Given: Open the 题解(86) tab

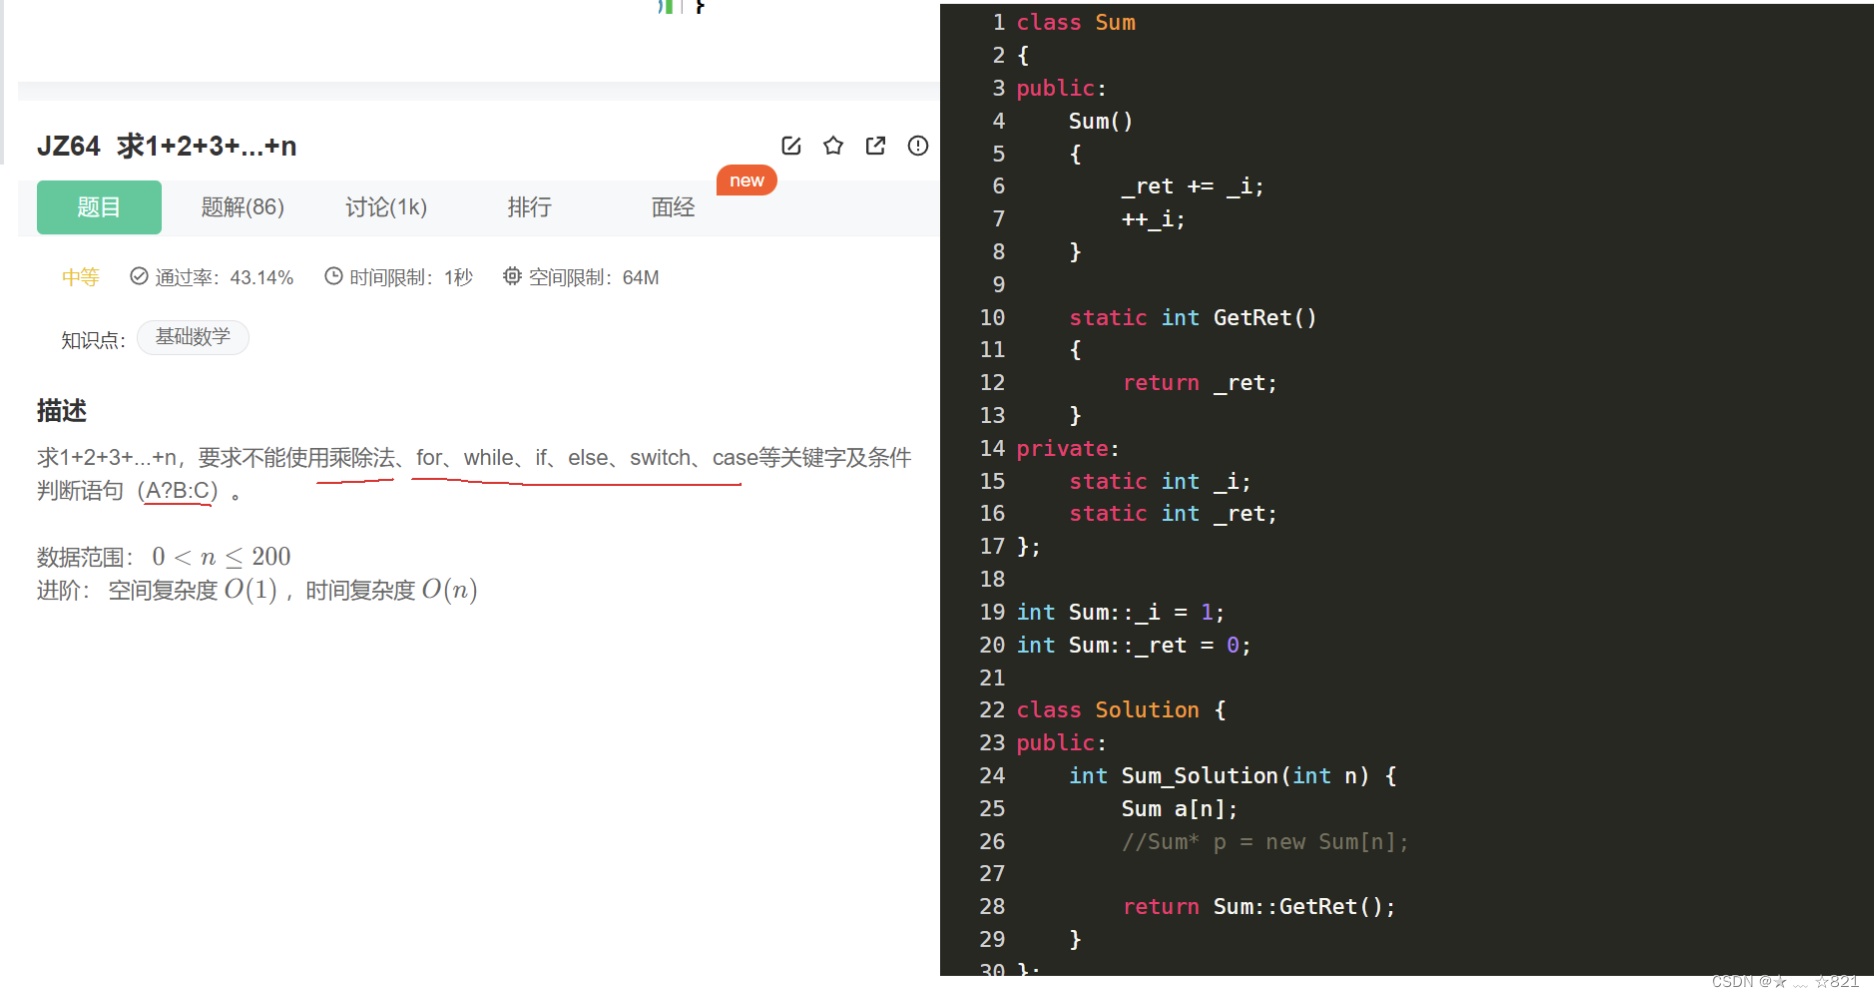Looking at the screenshot, I should tap(243, 207).
